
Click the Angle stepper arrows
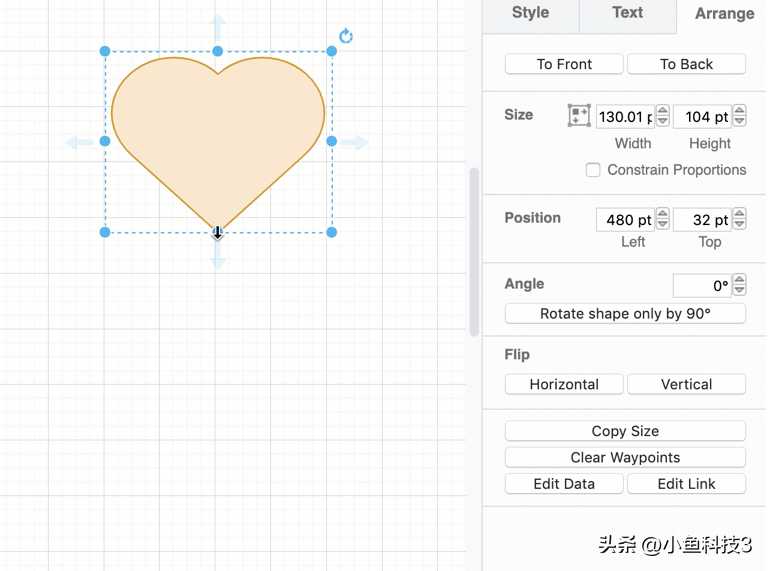coord(739,286)
